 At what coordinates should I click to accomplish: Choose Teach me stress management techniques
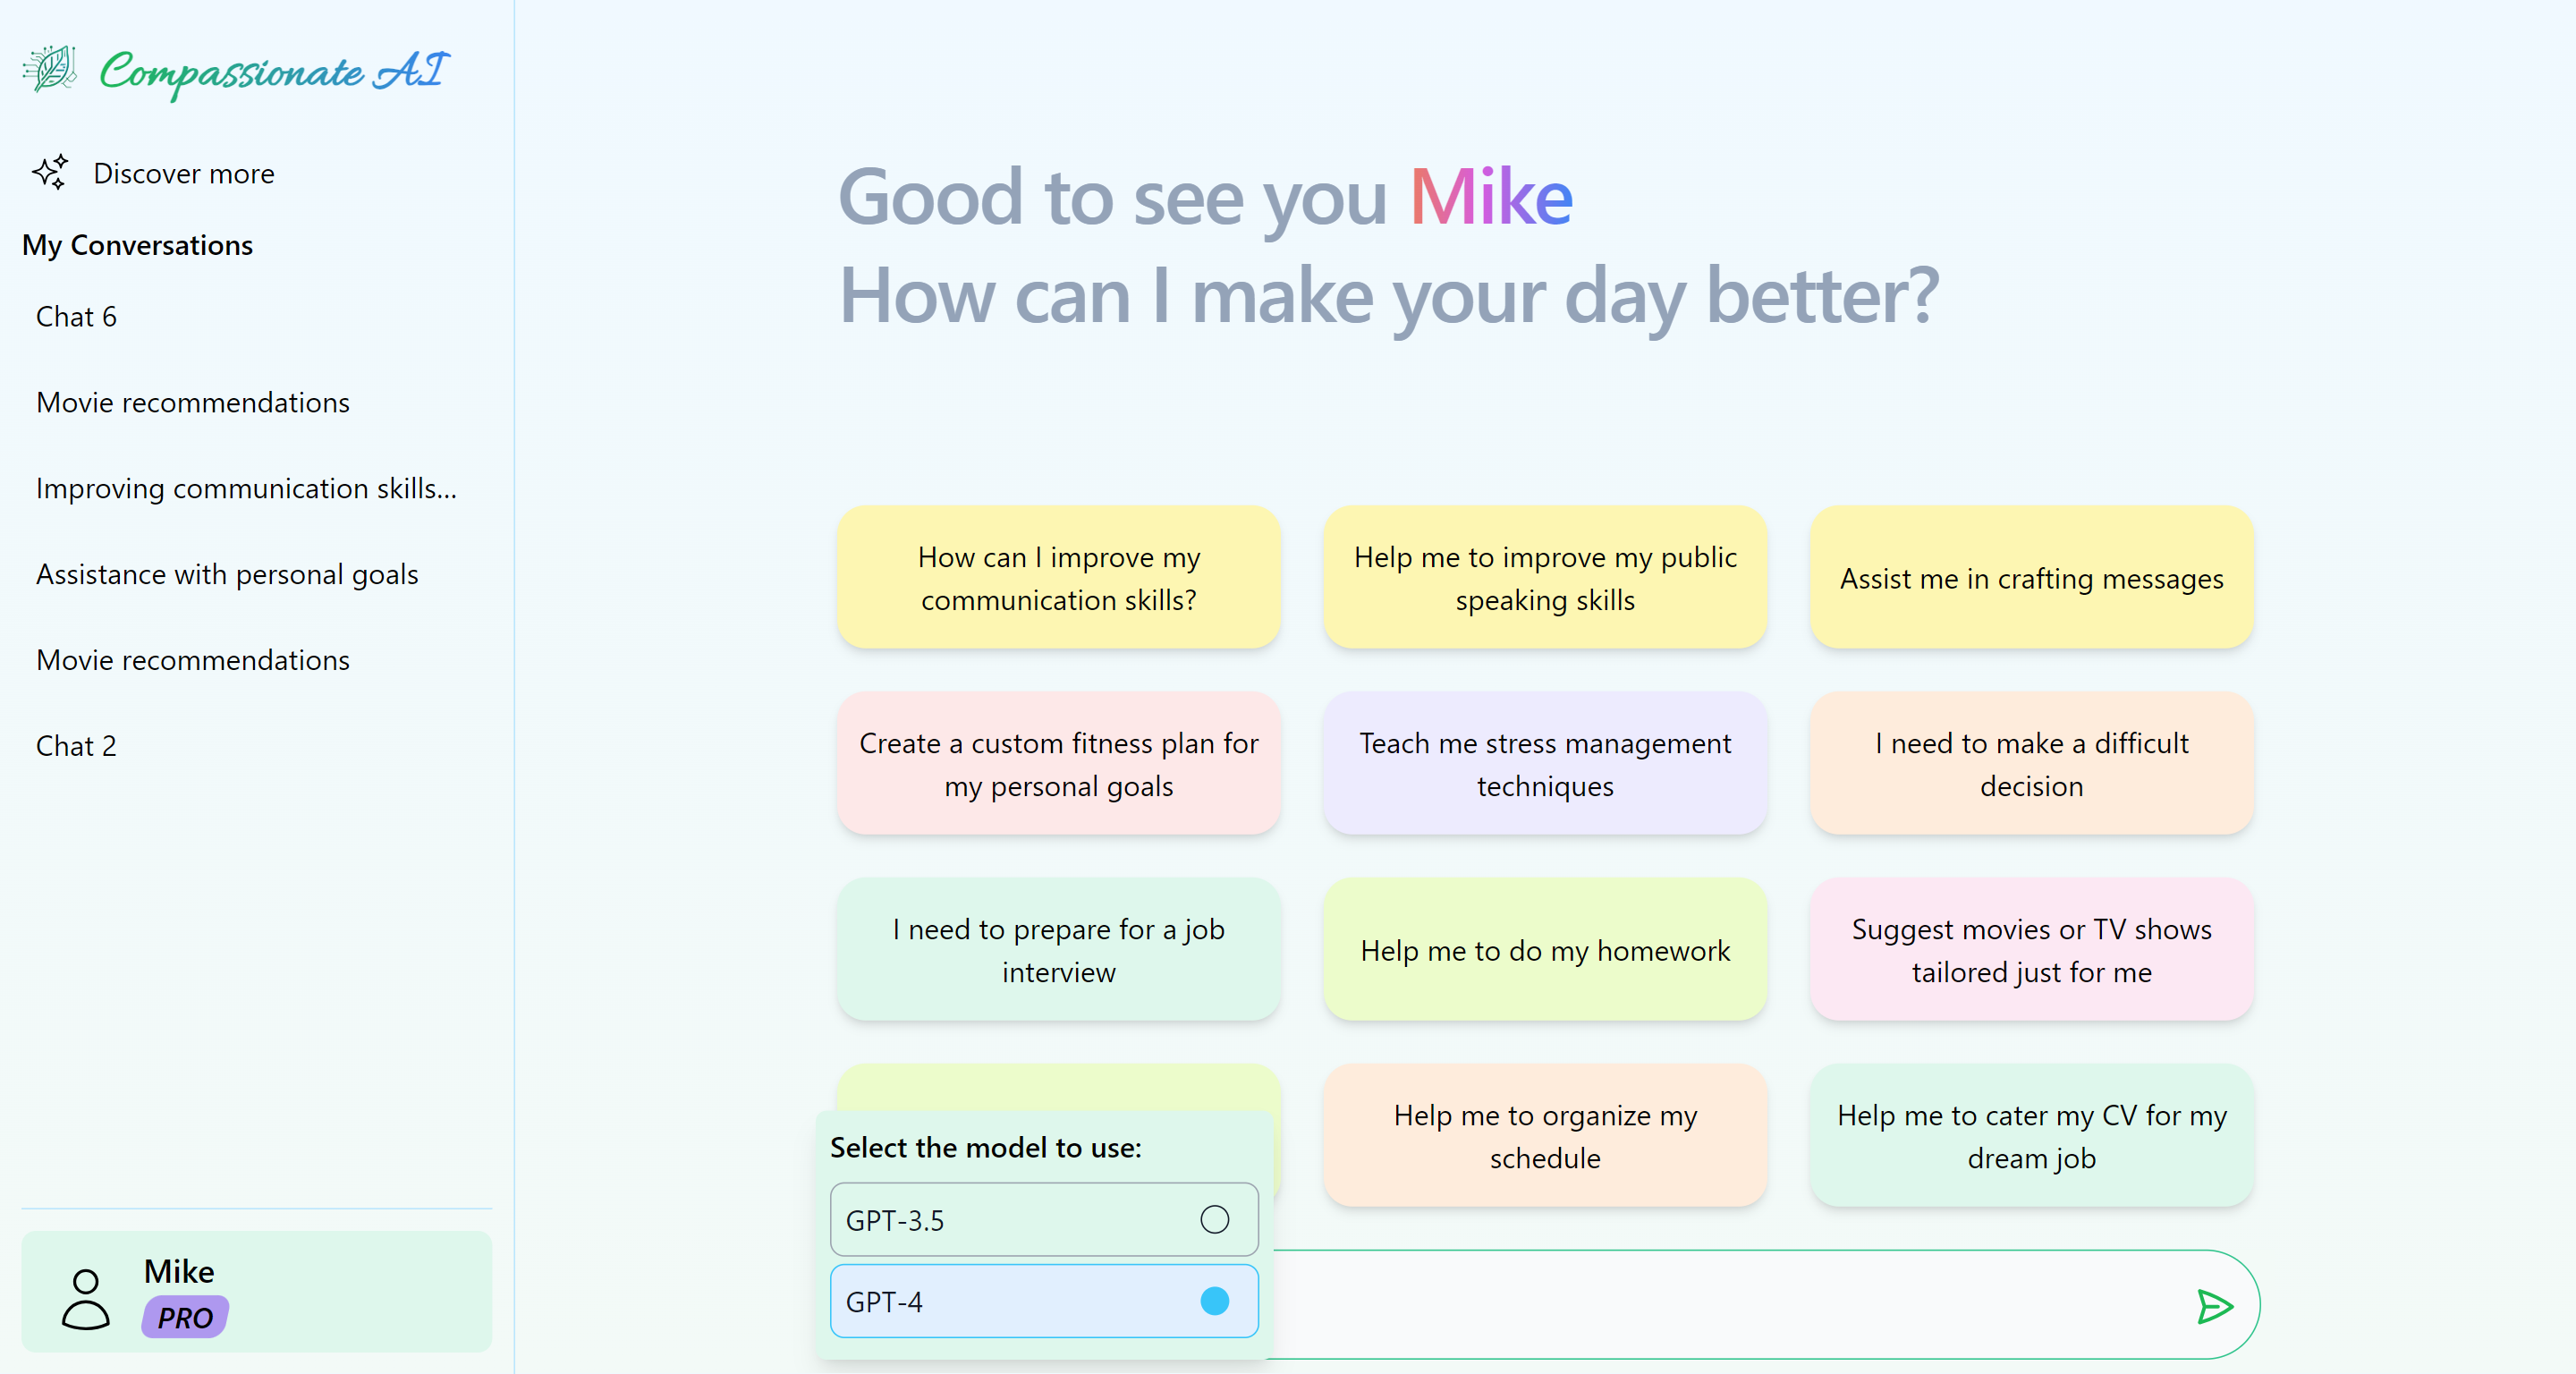click(1544, 764)
